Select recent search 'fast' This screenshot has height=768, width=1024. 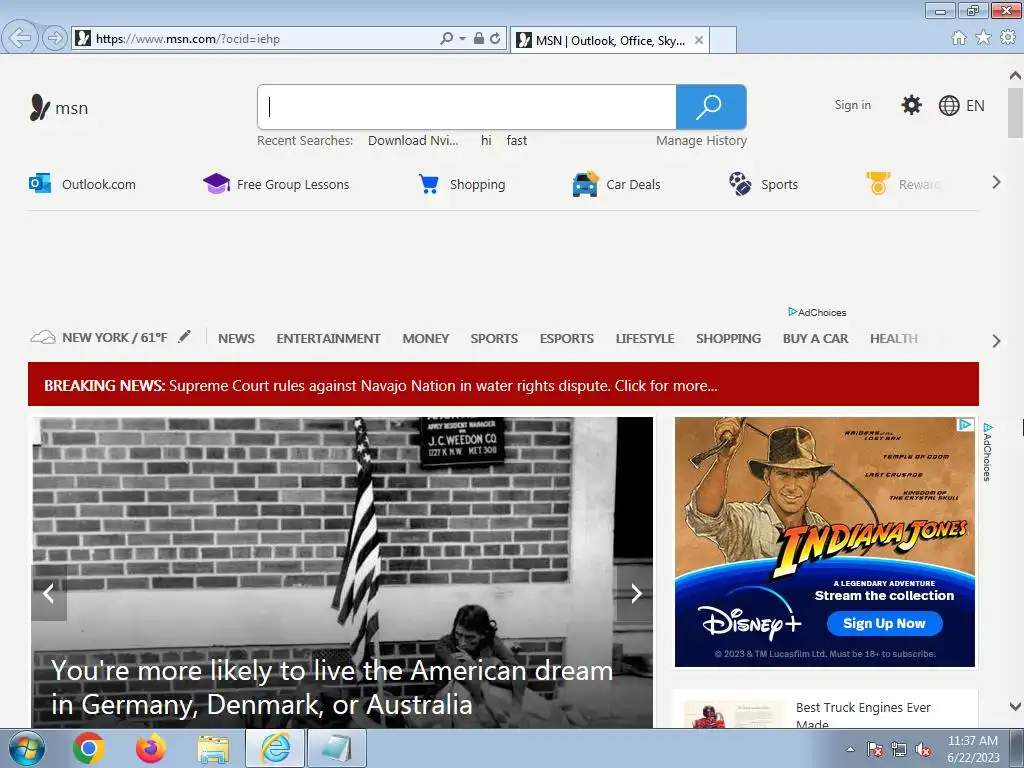[517, 140]
